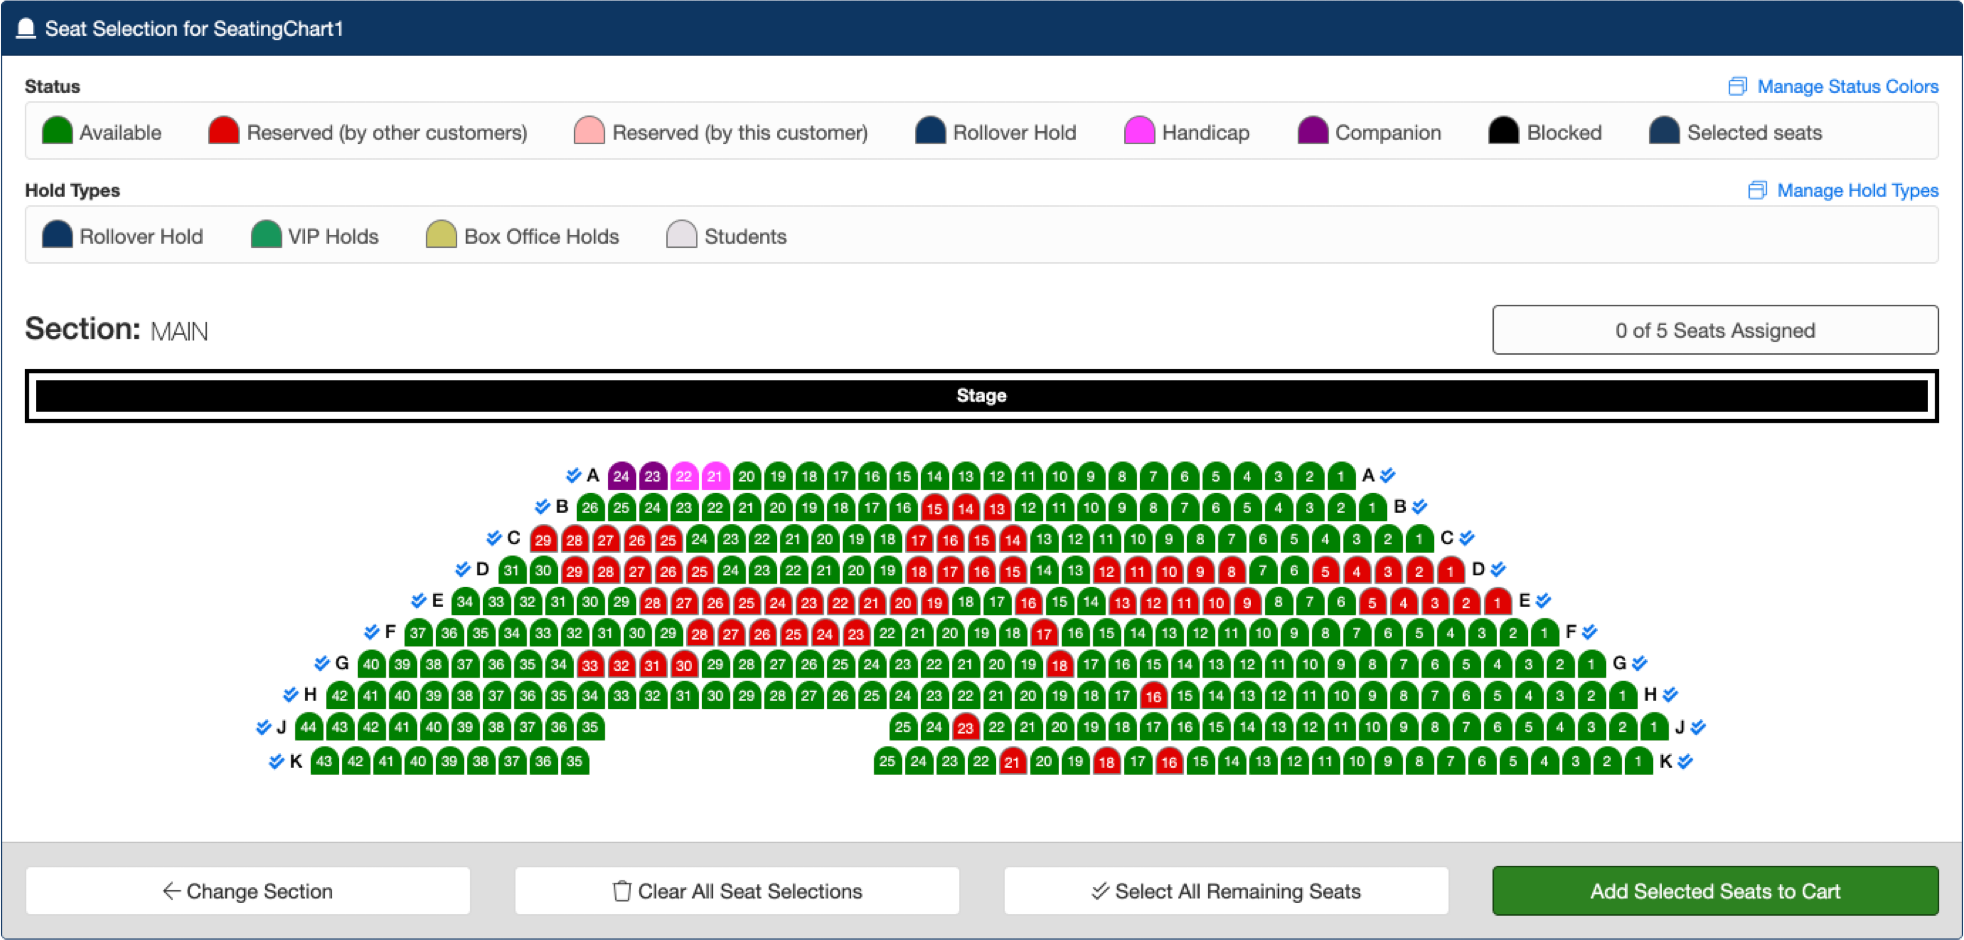Toggle select-all for row J via right chevrons
The width and height of the screenshot is (1964, 940).
(1699, 727)
